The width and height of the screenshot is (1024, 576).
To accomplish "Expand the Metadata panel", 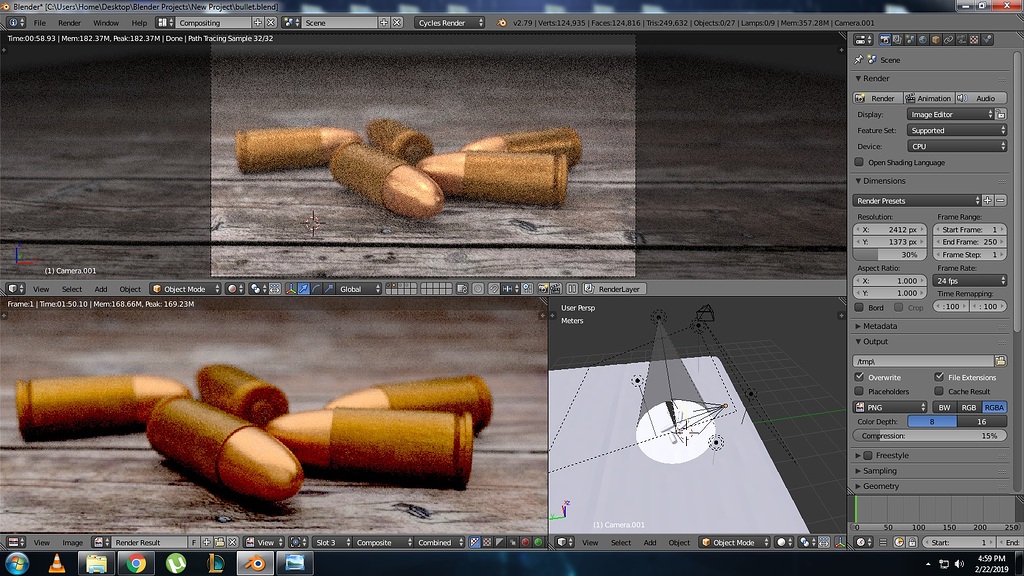I will tap(878, 326).
